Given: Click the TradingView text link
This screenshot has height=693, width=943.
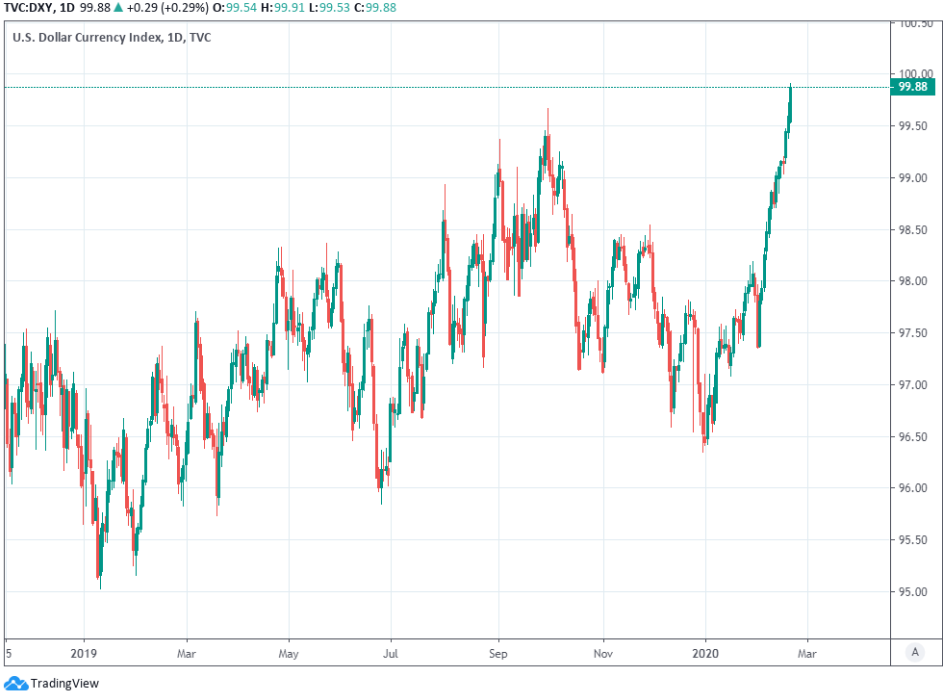Looking at the screenshot, I should pyautogui.click(x=64, y=684).
